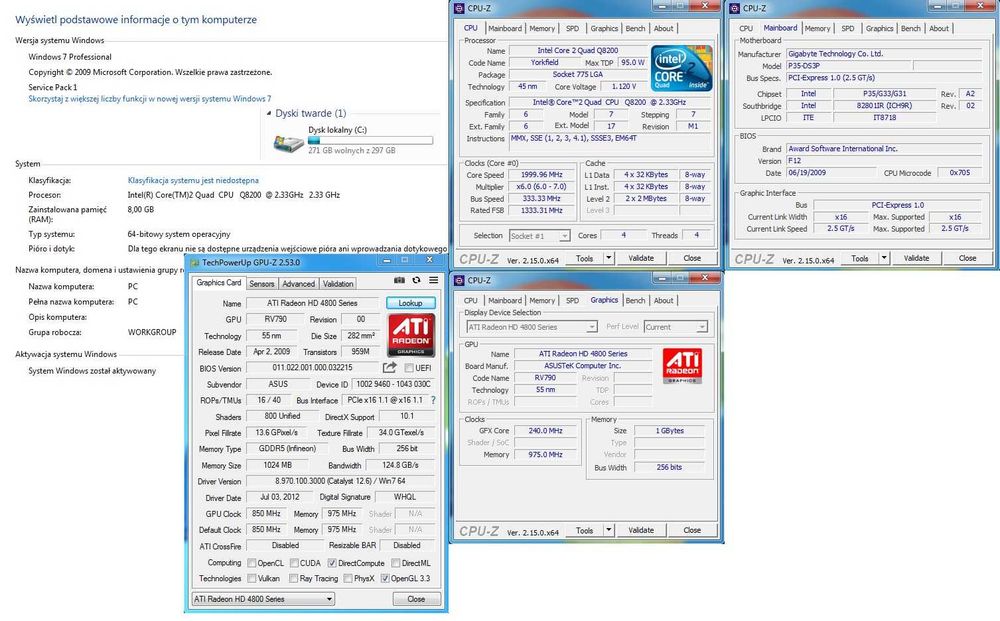Image resolution: width=1000 pixels, height=621 pixels.
Task: Click Core Speed value 1999.96 MHz
Action: pos(542,175)
